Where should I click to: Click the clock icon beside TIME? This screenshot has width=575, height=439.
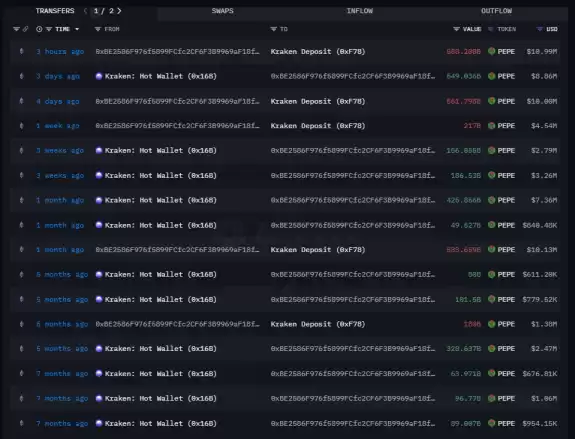pos(39,29)
